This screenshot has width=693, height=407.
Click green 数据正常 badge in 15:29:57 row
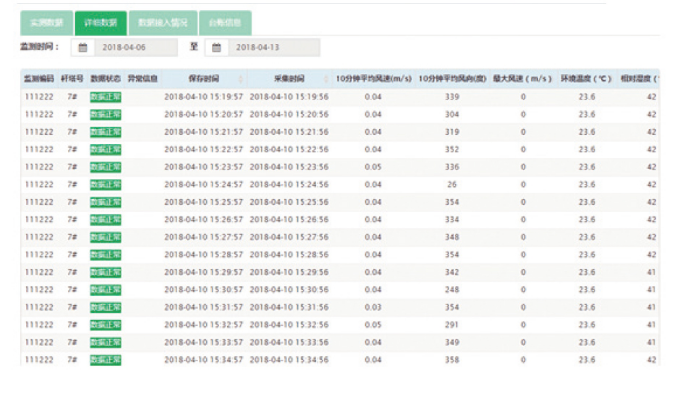tap(105, 272)
